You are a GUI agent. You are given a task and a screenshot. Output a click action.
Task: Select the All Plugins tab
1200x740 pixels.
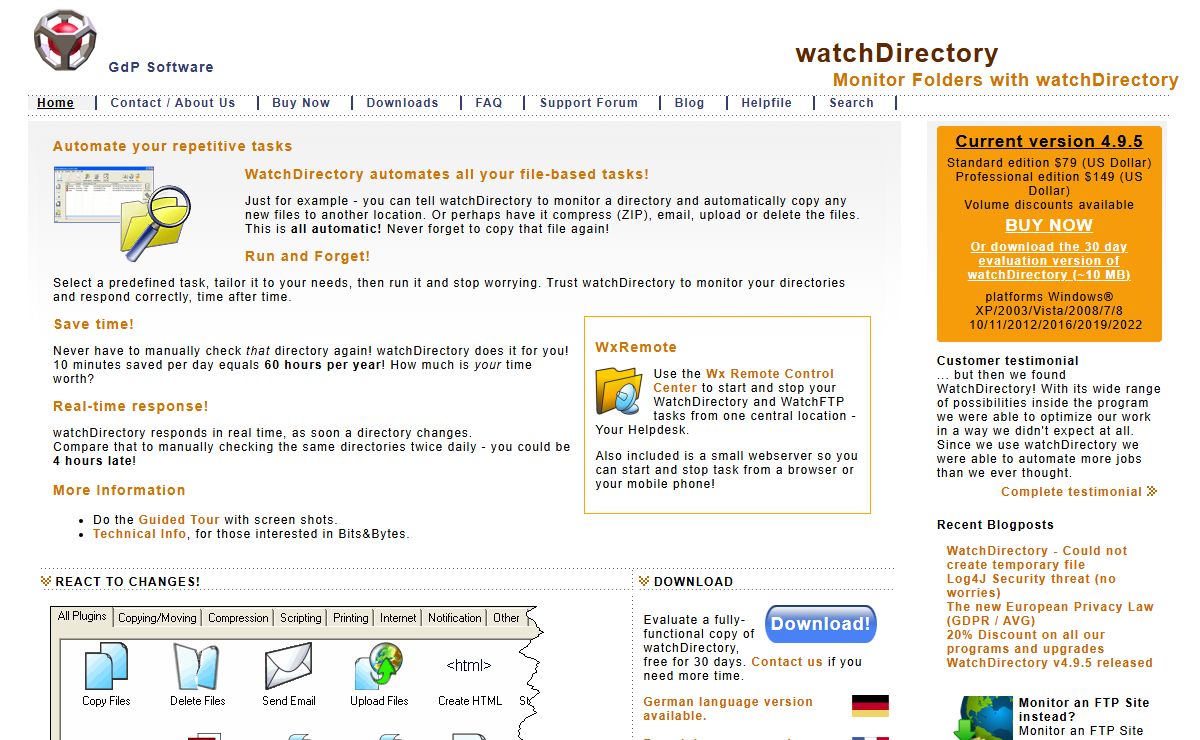click(x=82, y=616)
